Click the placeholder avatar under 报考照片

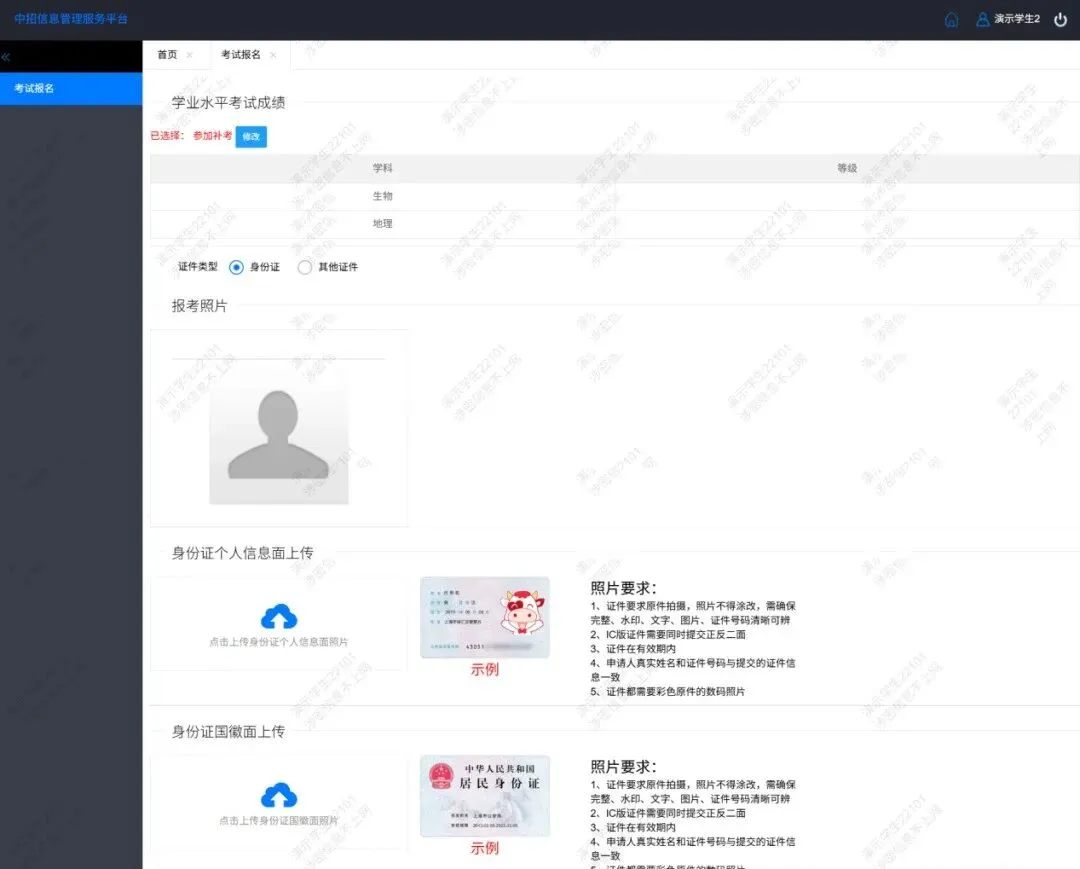pos(278,436)
